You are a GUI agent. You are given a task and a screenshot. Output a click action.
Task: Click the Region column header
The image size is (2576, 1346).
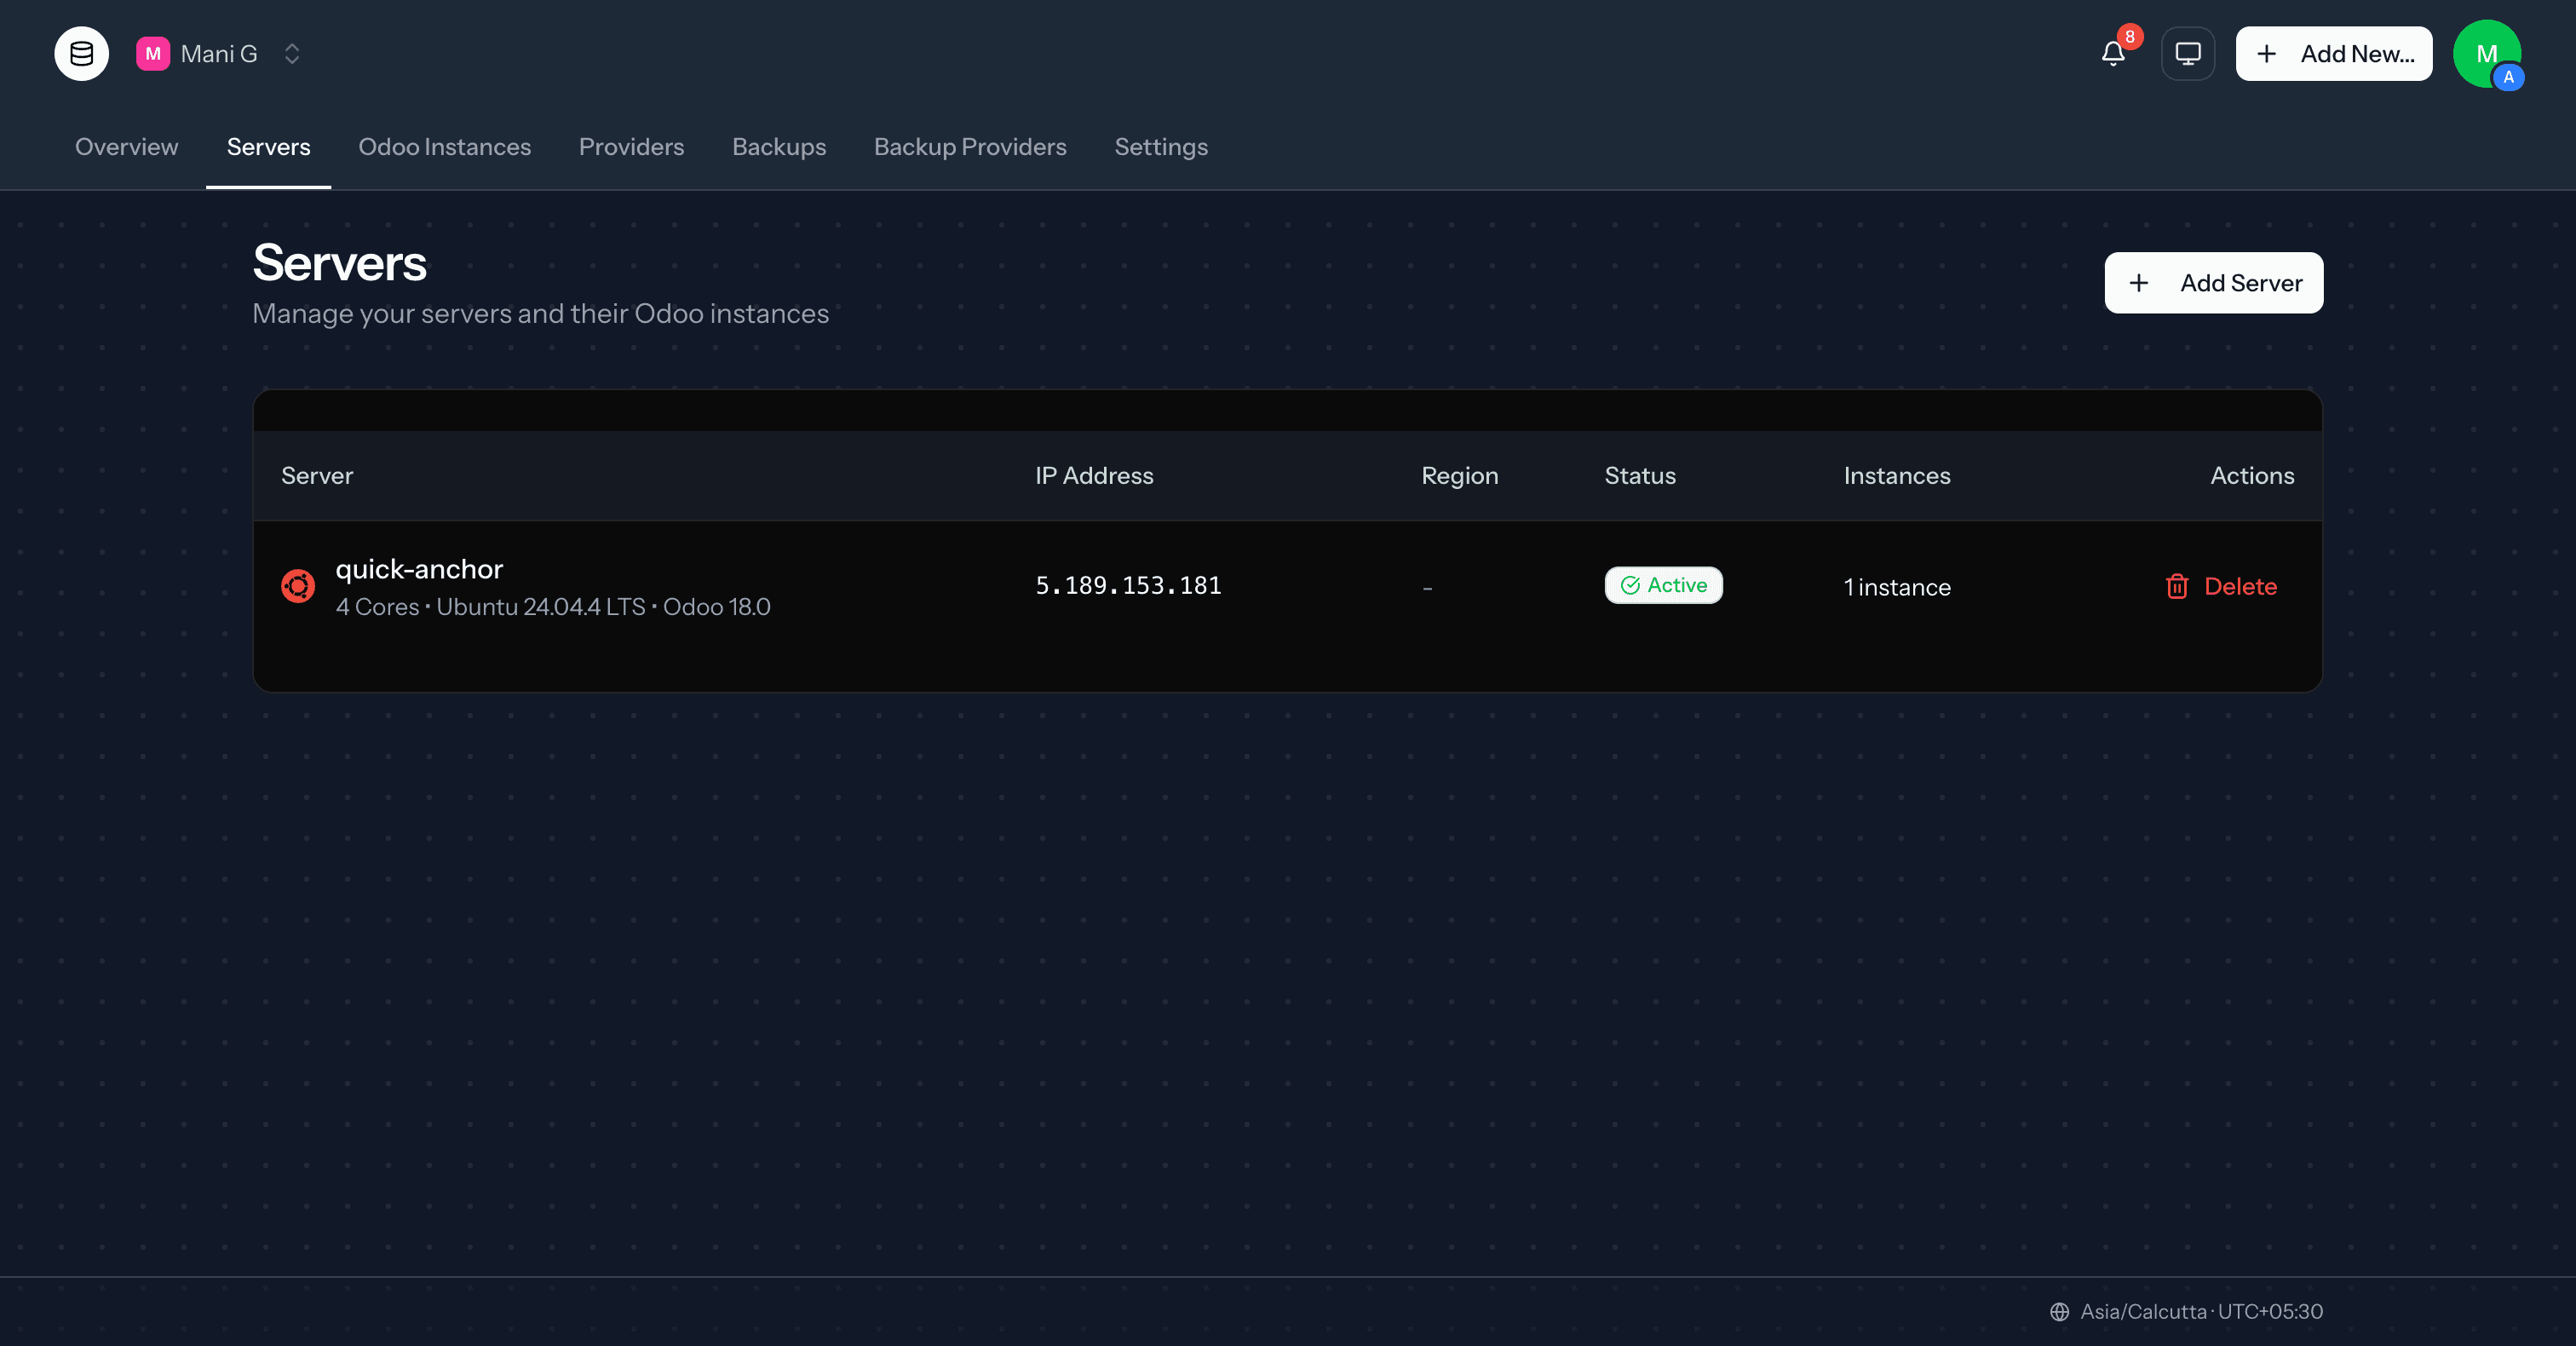(1460, 476)
